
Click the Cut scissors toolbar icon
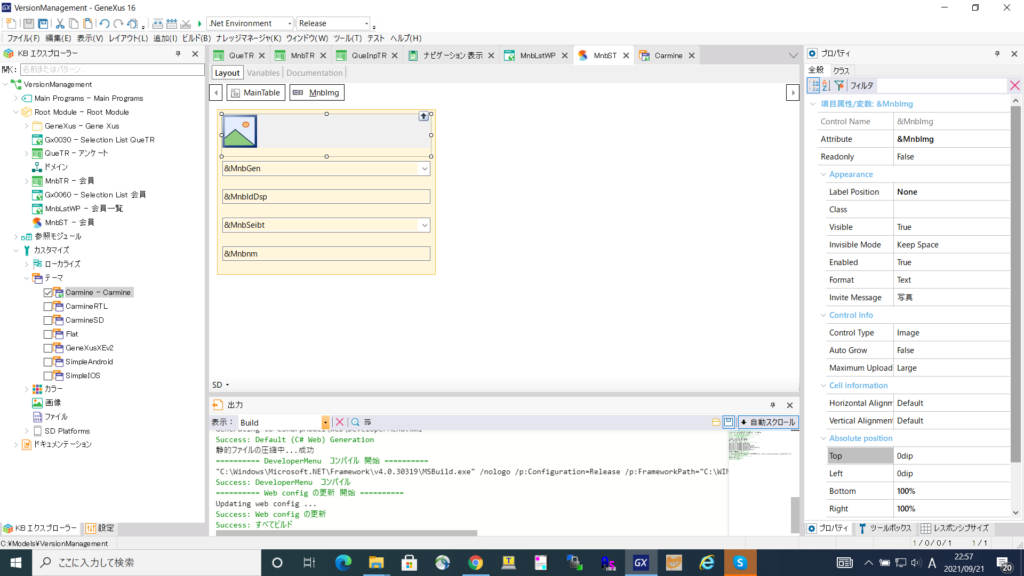pos(59,24)
